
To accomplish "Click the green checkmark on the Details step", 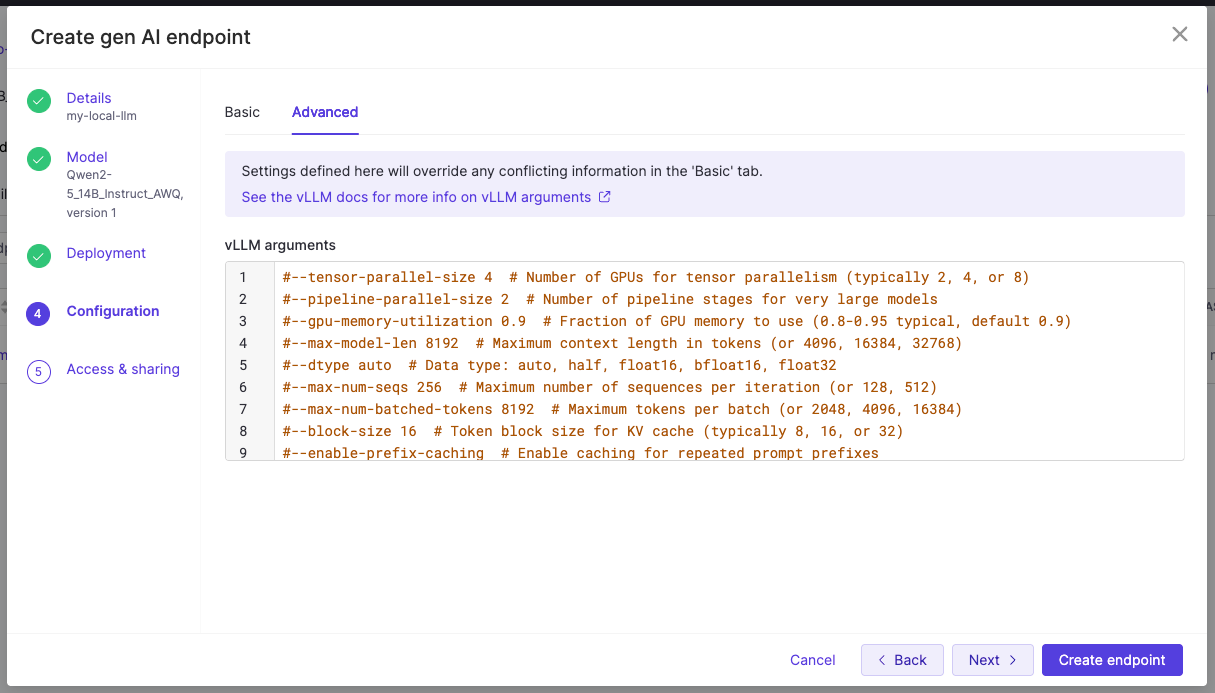I will [x=38, y=101].
